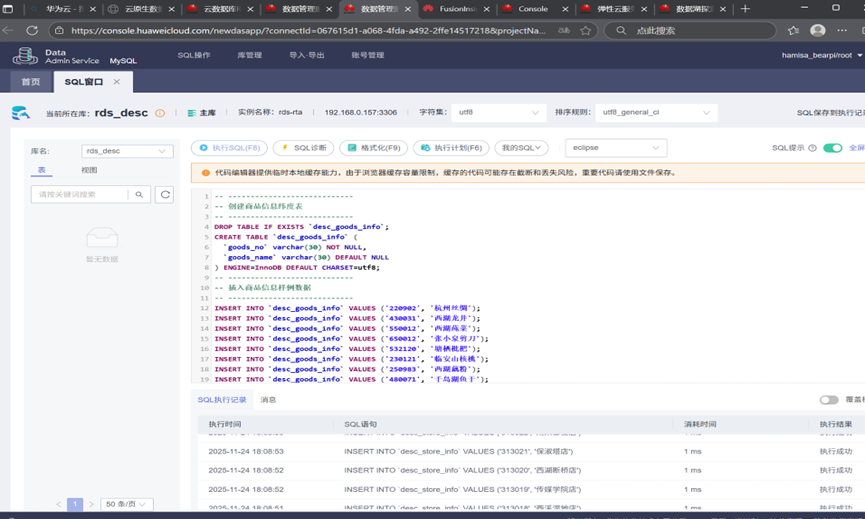Viewport: 865px width, 519px height.
Task: Switch to the 首页 tab
Action: pos(31,82)
